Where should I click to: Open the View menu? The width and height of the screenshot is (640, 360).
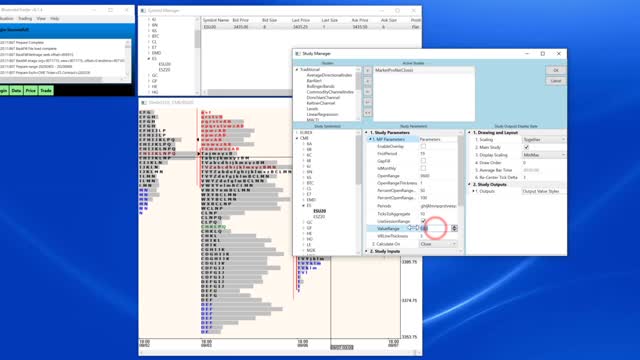pos(41,19)
